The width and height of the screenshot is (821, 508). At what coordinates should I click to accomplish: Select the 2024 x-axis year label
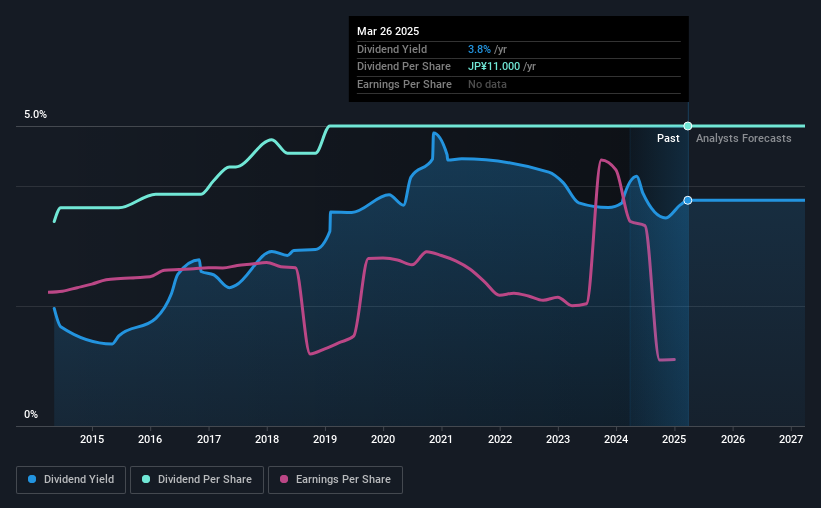[616, 439]
